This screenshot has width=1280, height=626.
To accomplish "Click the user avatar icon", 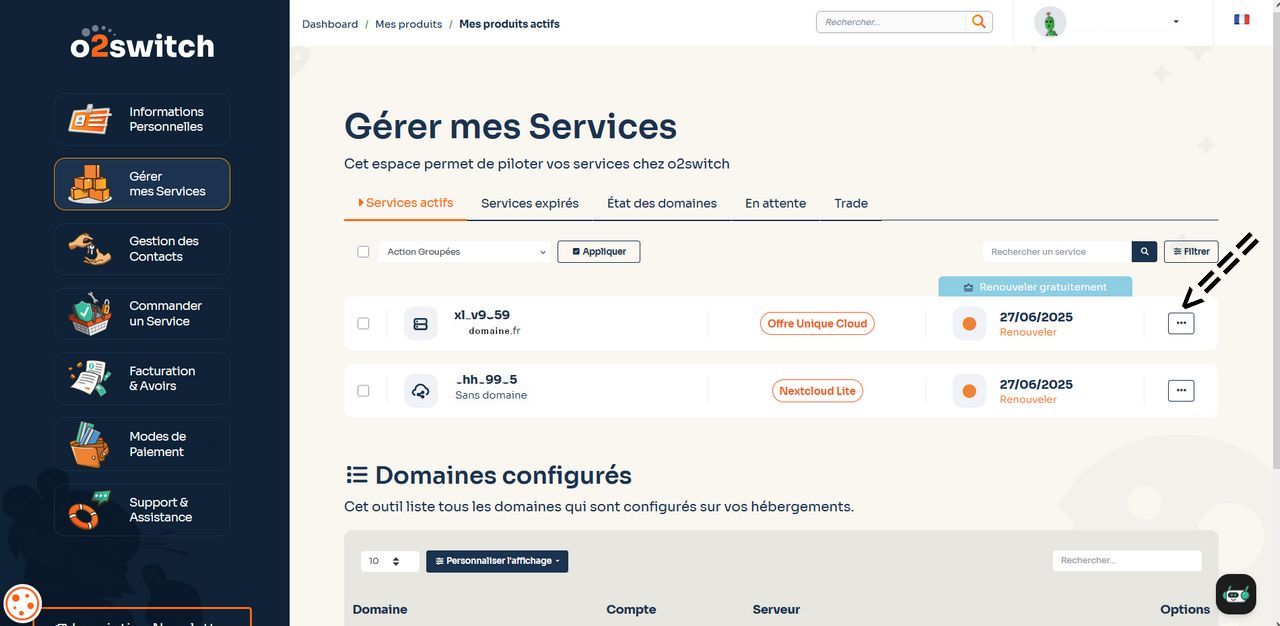I will (x=1049, y=22).
